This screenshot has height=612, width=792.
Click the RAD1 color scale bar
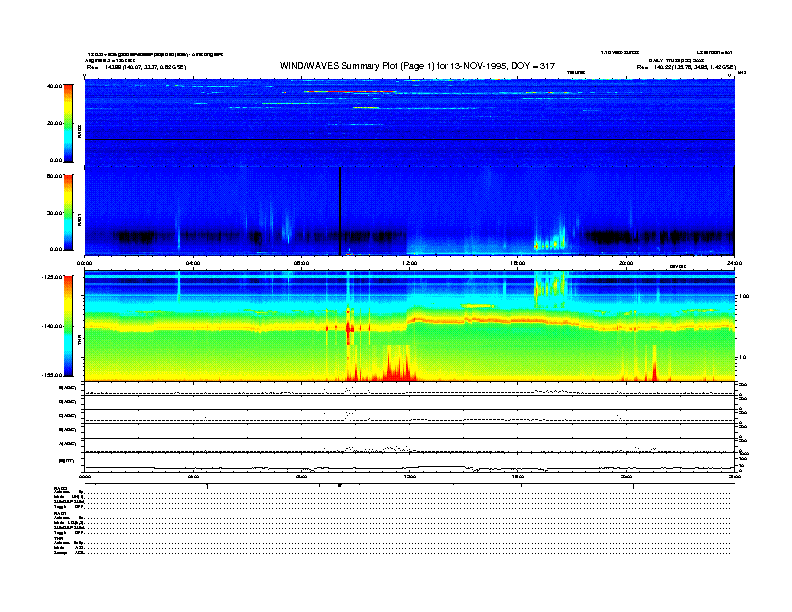point(68,212)
